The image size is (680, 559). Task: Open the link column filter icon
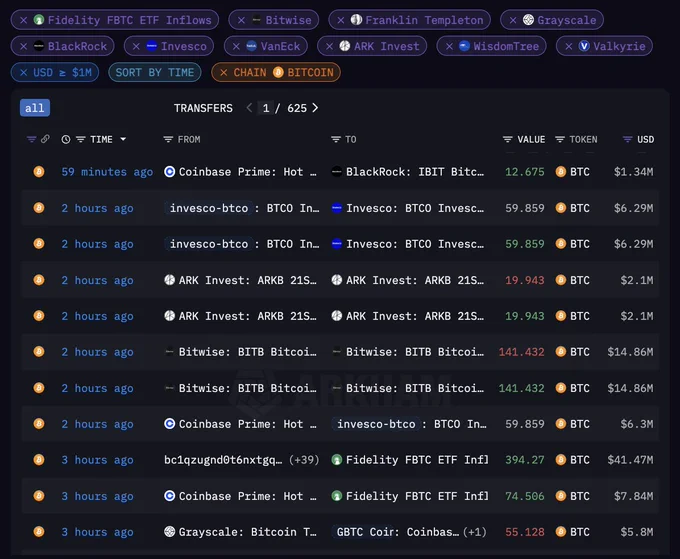pos(31,139)
